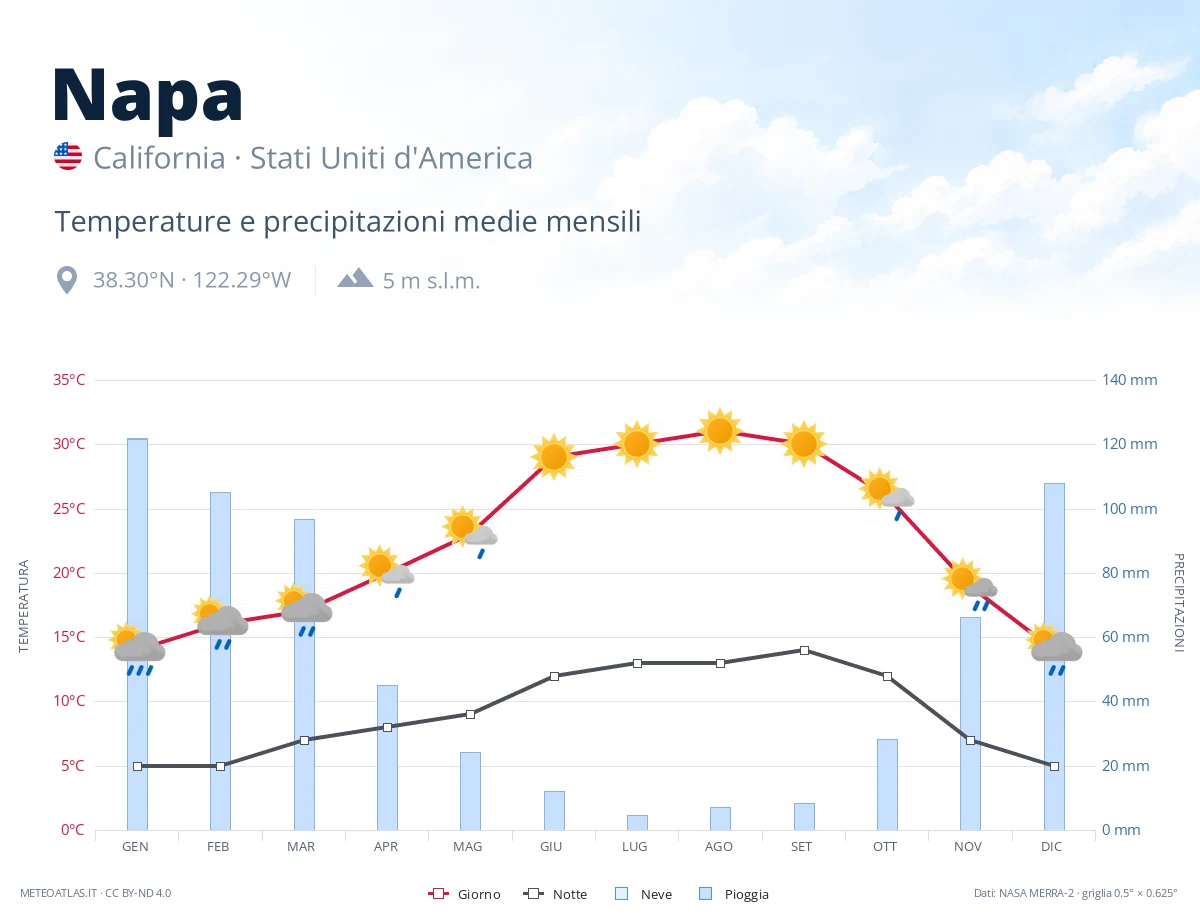Click the June precipitation bar
Screen dimensions: 1200x920
click(x=554, y=810)
